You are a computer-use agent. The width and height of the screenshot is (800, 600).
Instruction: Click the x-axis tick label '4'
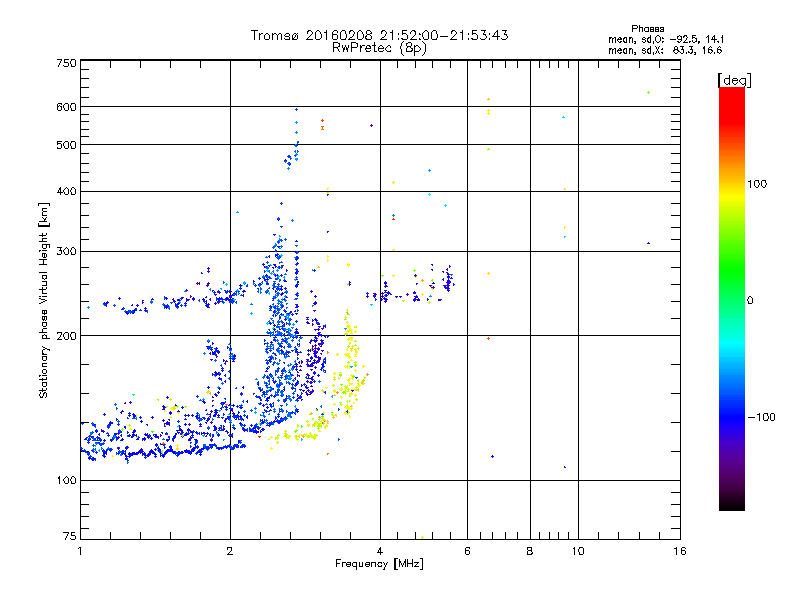(380, 551)
